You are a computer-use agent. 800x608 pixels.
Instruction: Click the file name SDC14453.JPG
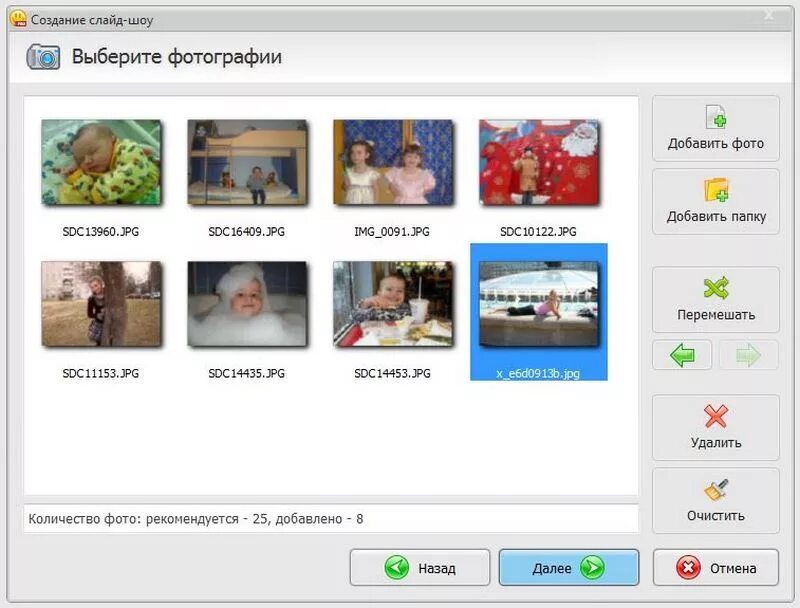(392, 373)
